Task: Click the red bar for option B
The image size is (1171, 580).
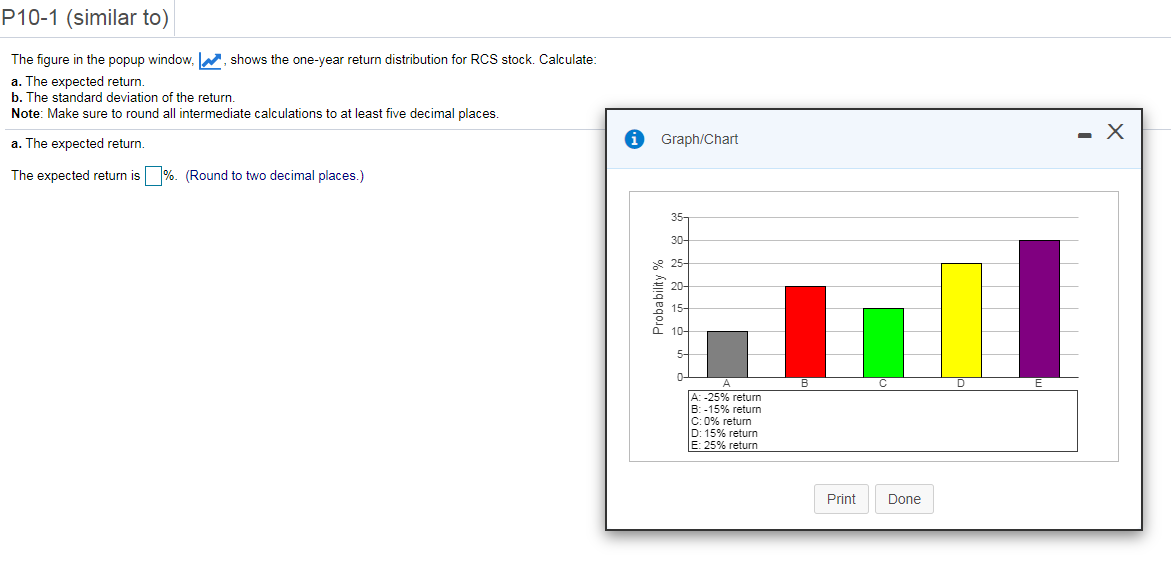Action: pyautogui.click(x=805, y=330)
